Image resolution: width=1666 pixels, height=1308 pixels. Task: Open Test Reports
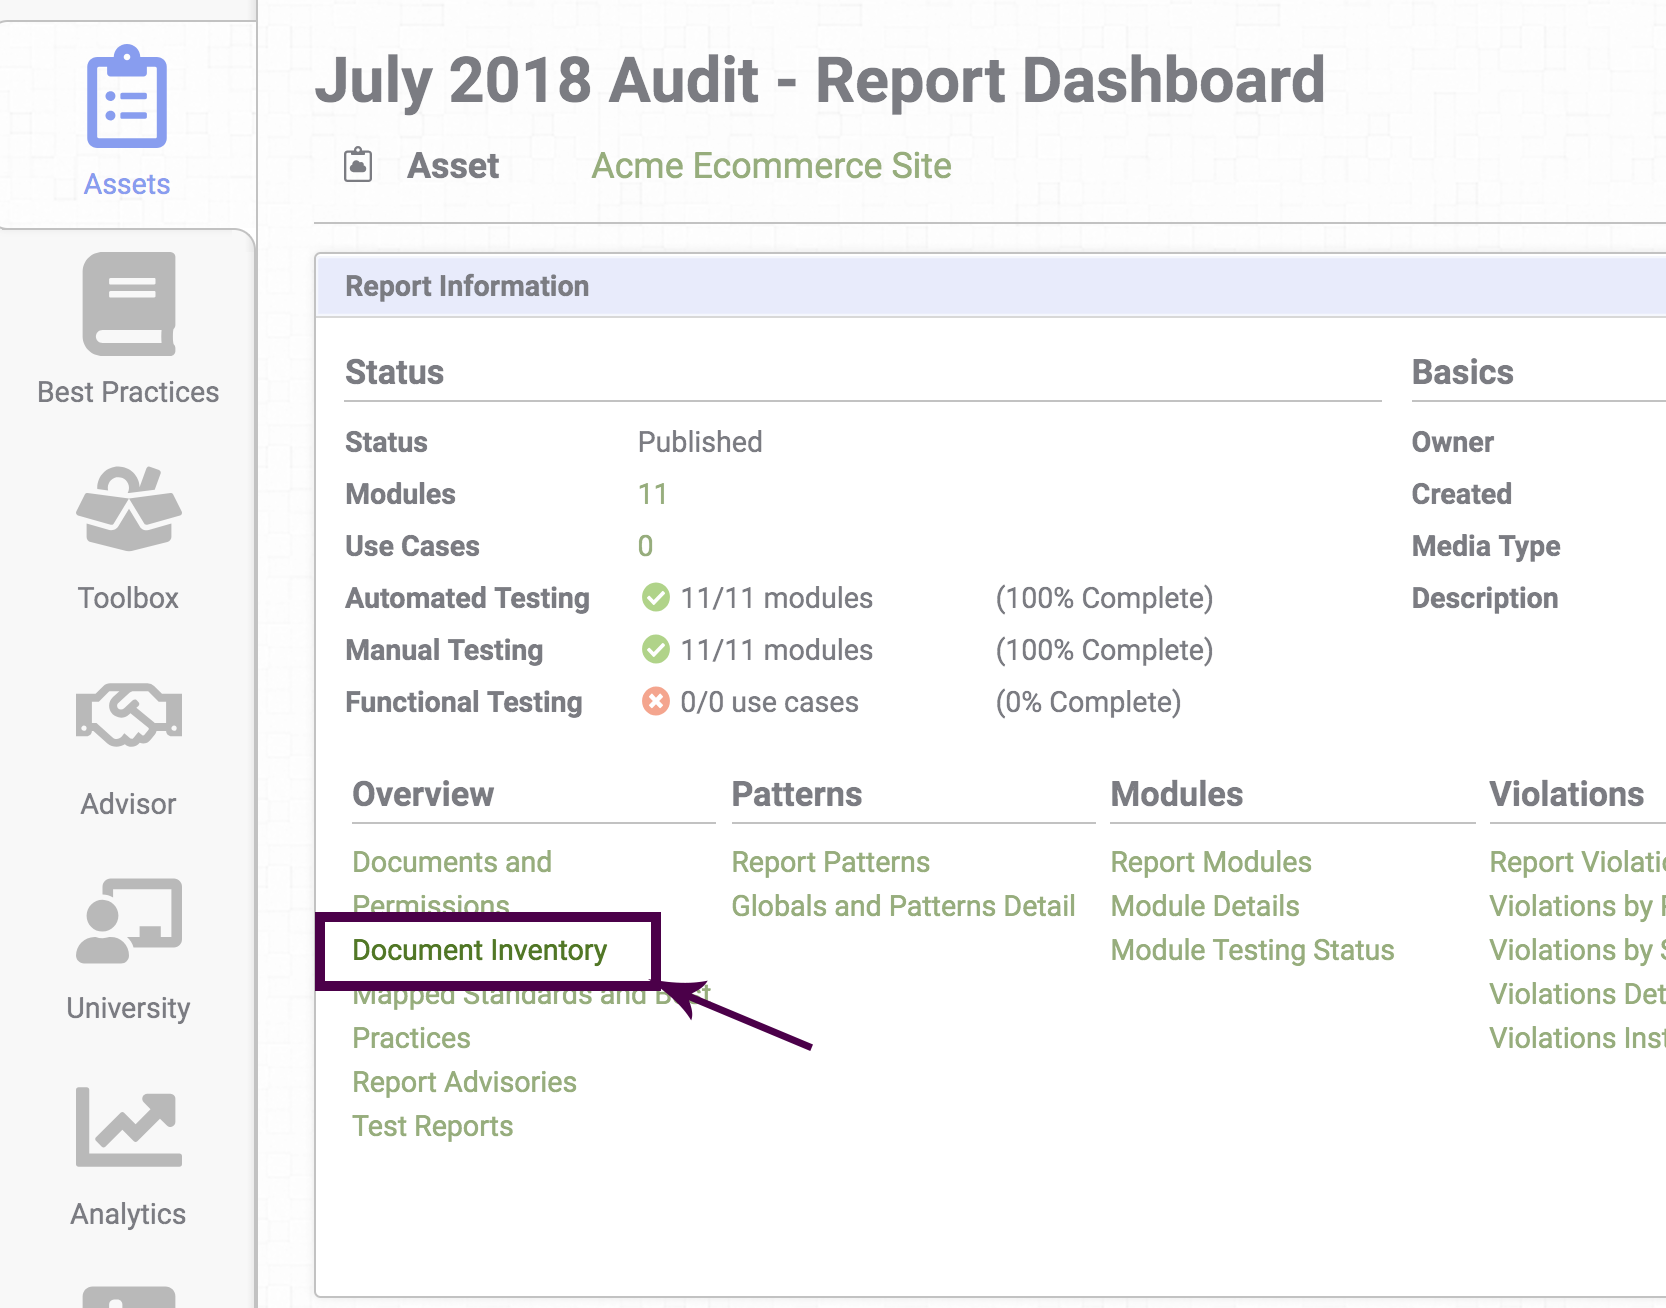tap(432, 1125)
